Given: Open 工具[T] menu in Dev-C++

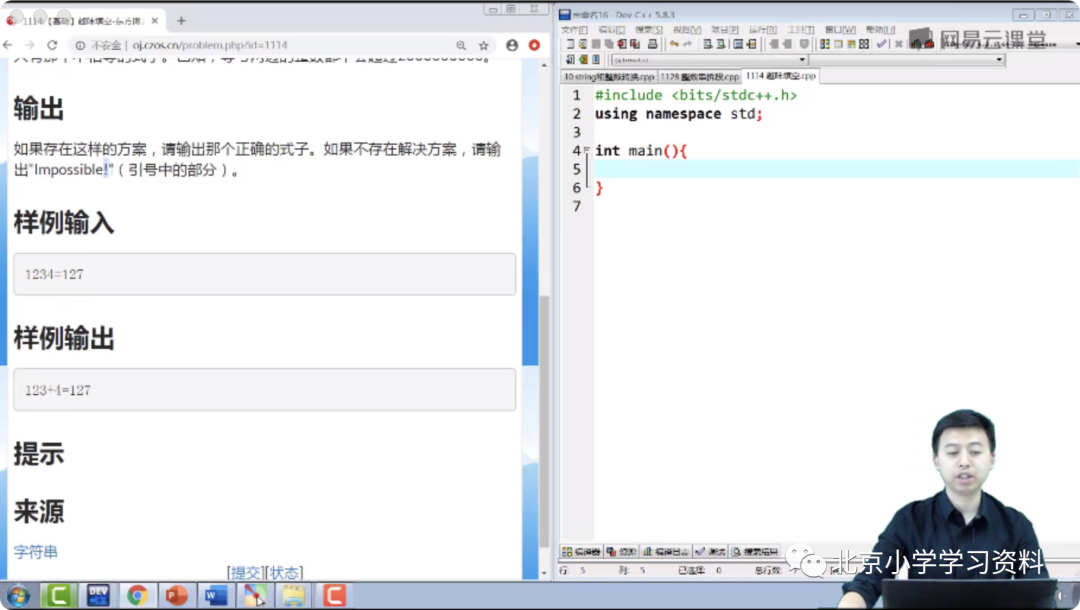Looking at the screenshot, I should click(800, 30).
